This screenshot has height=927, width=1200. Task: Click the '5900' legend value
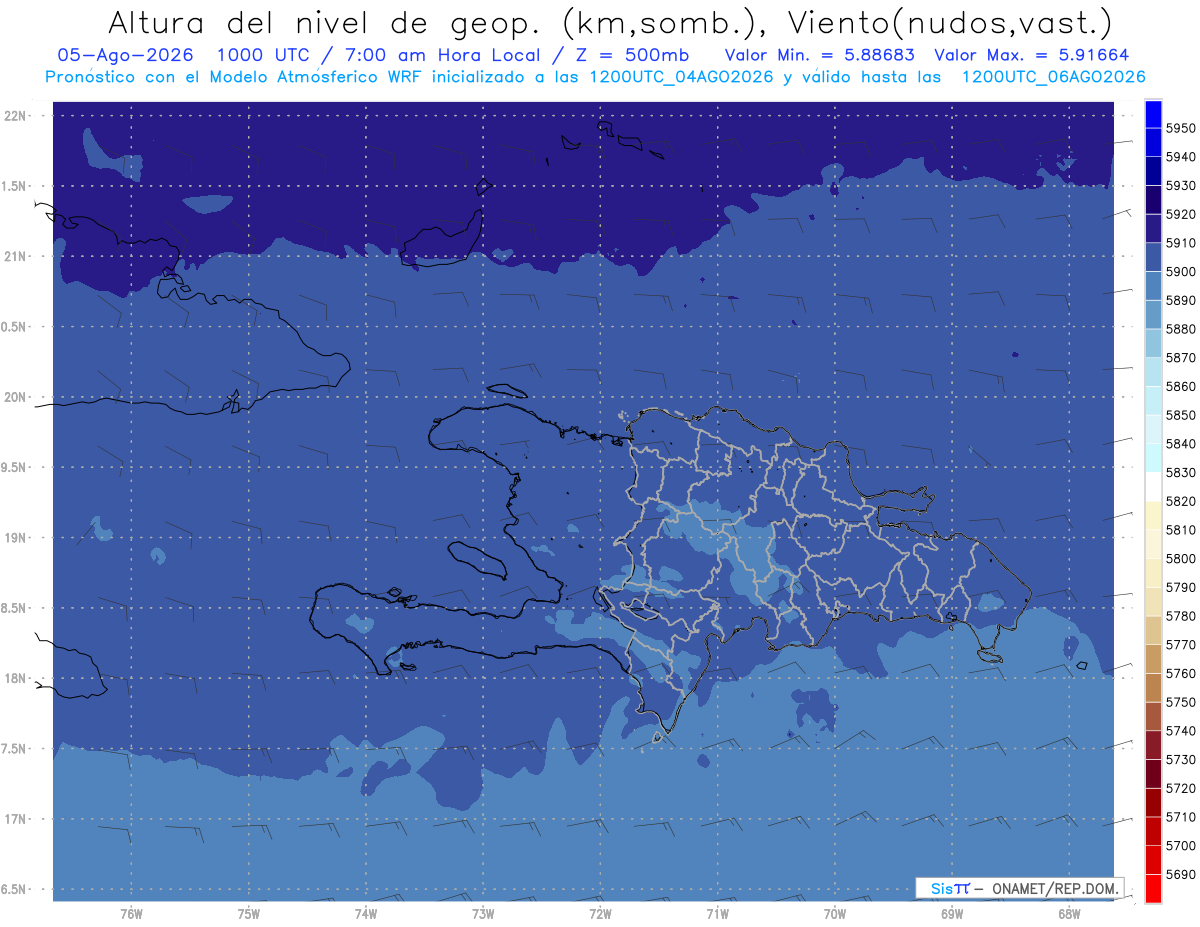click(x=1180, y=272)
